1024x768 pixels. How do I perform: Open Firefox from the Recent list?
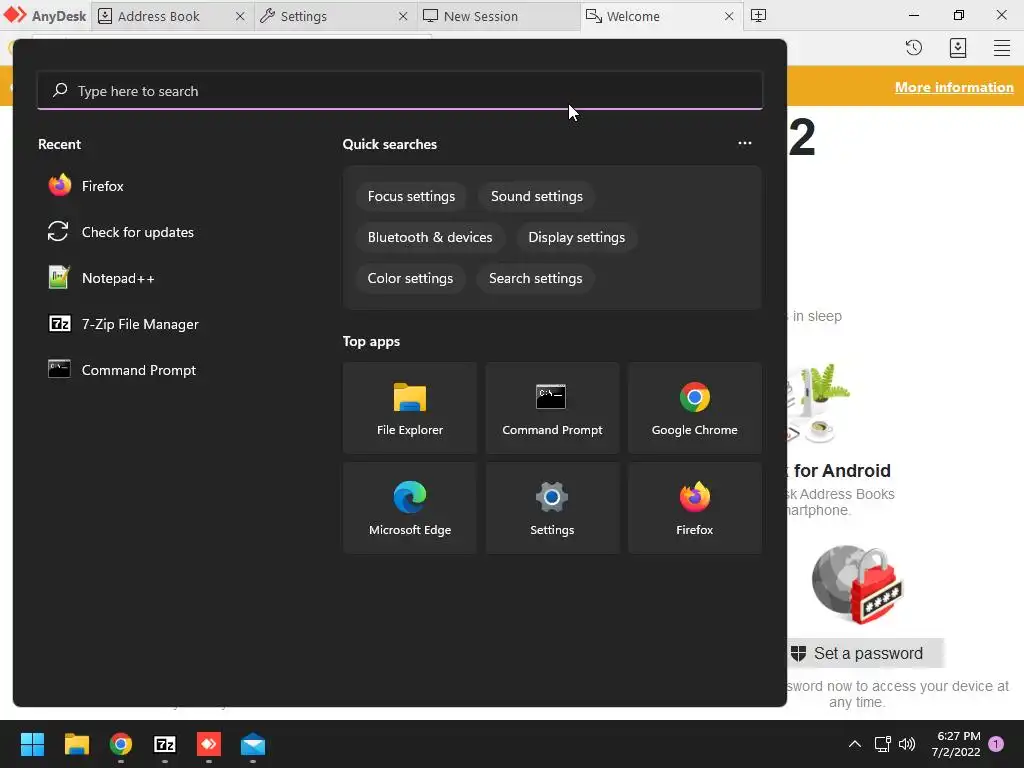click(86, 186)
